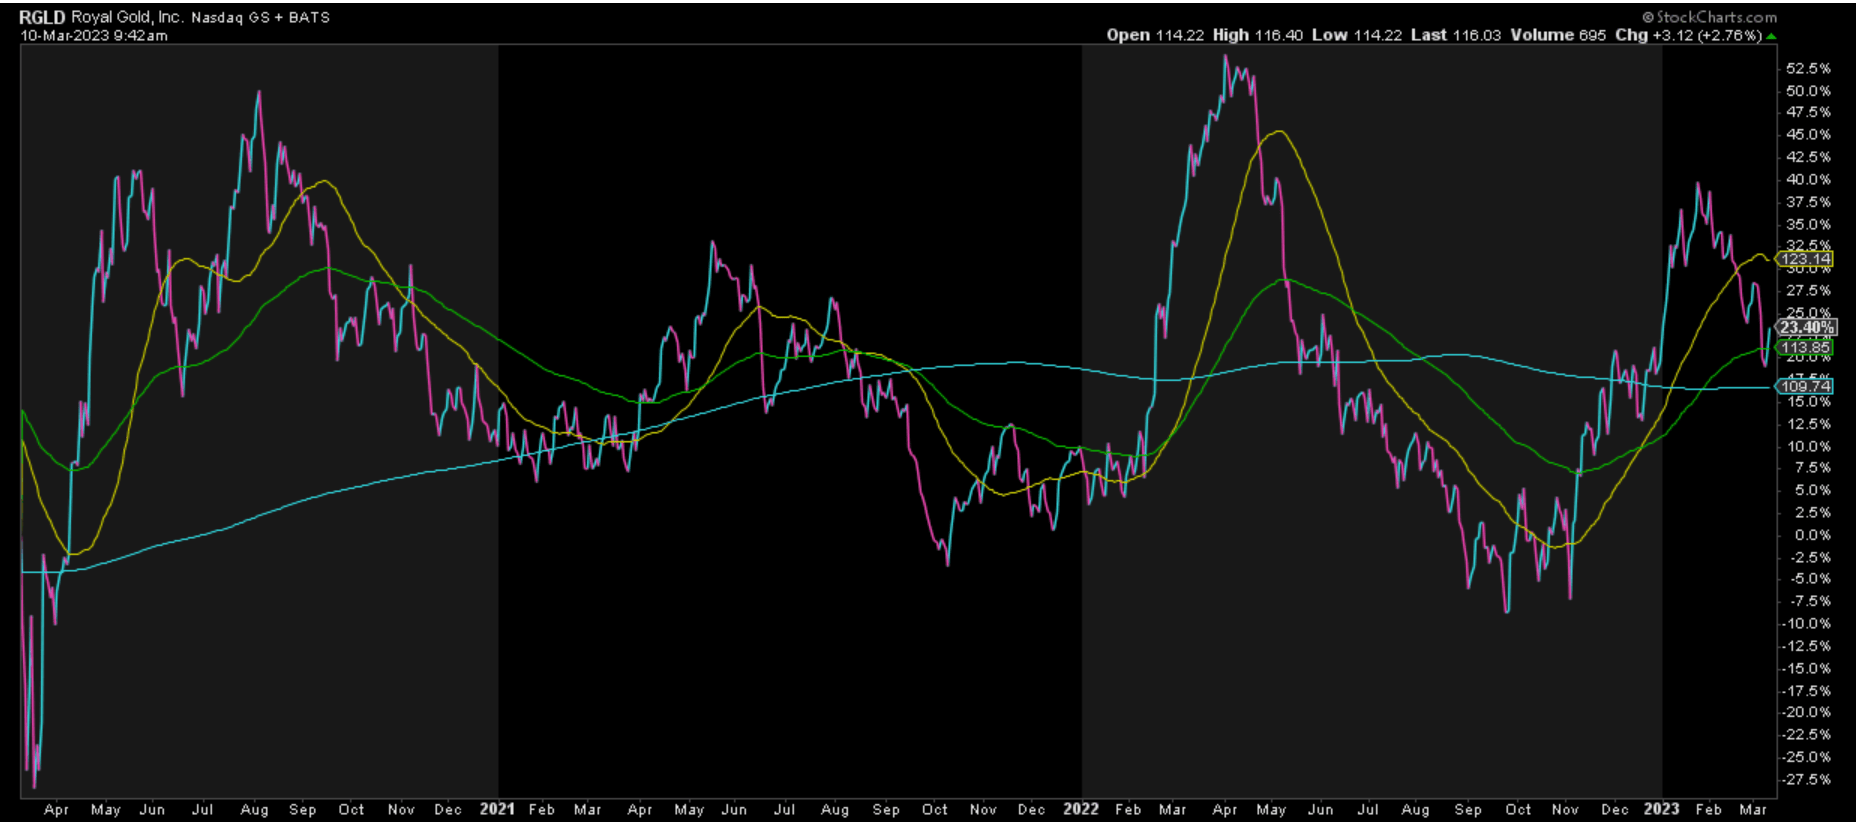Click the High 116.40 readout
The image size is (1858, 824).
click(1258, 35)
